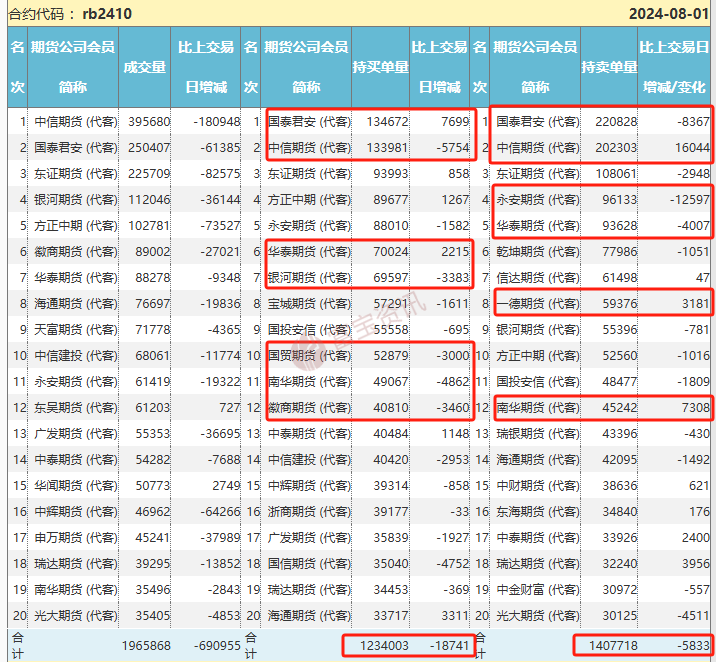Click total long position 1234003
This screenshot has width=716, height=662.
[384, 646]
